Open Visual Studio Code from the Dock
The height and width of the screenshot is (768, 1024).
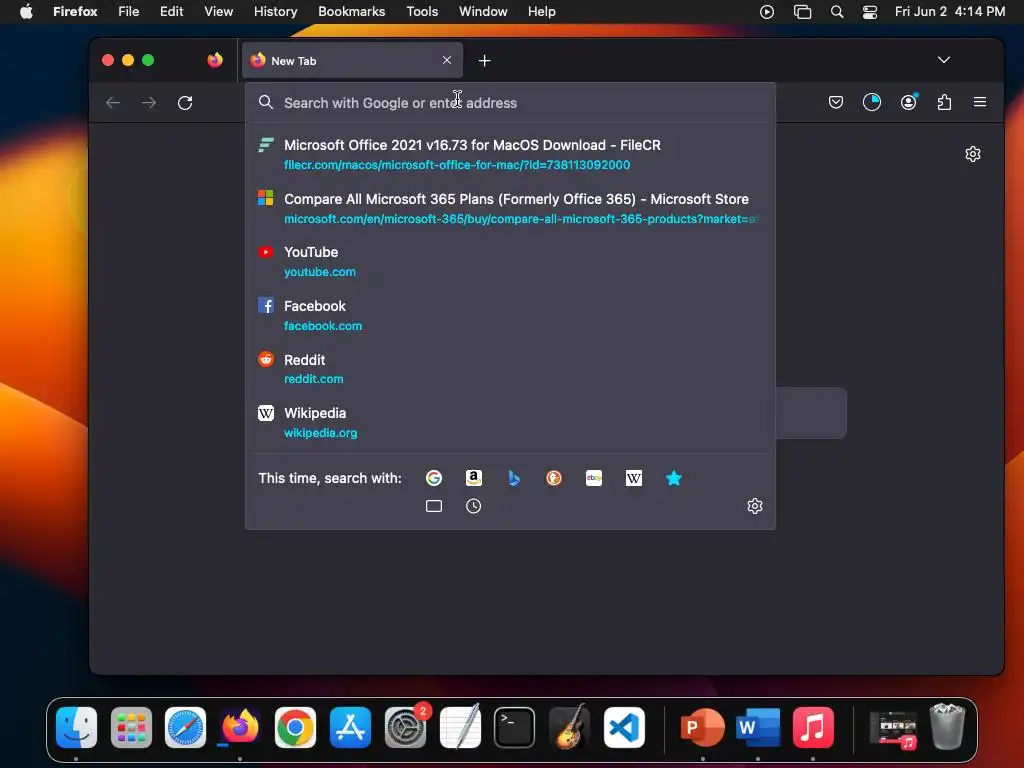tap(624, 727)
